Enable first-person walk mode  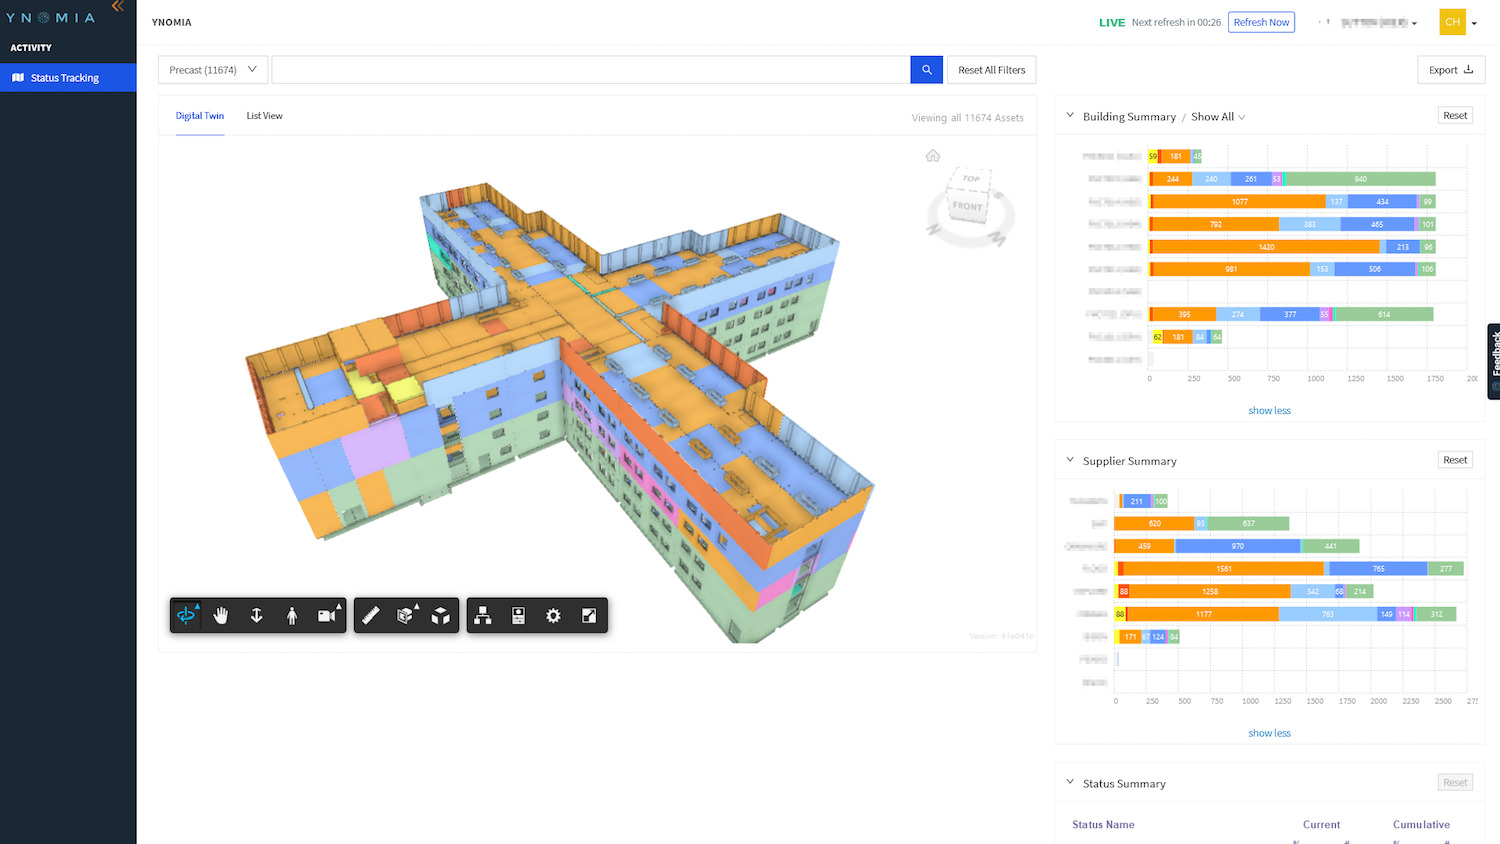(291, 615)
